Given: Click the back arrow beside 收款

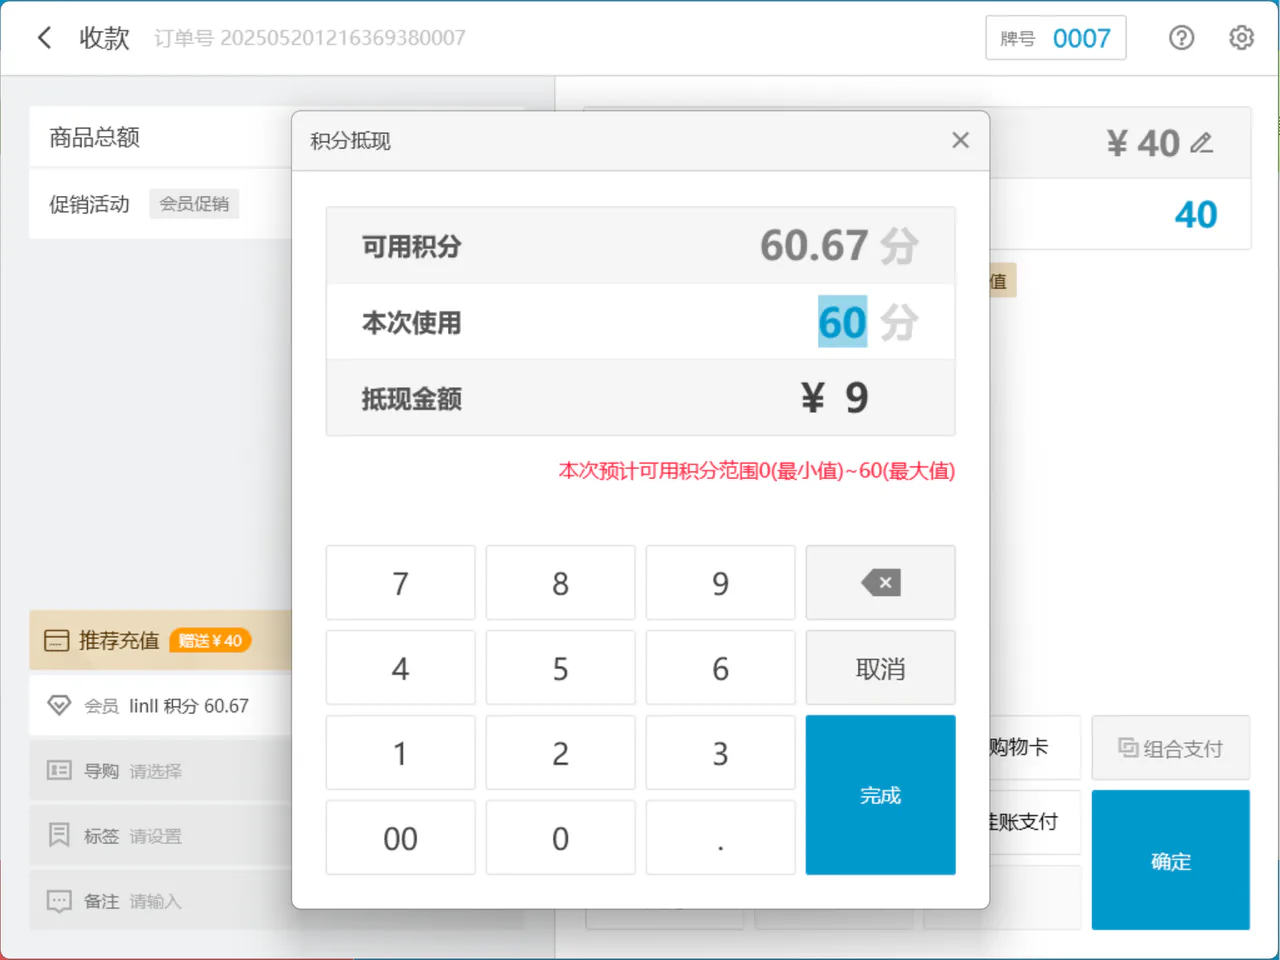Looking at the screenshot, I should [x=44, y=38].
